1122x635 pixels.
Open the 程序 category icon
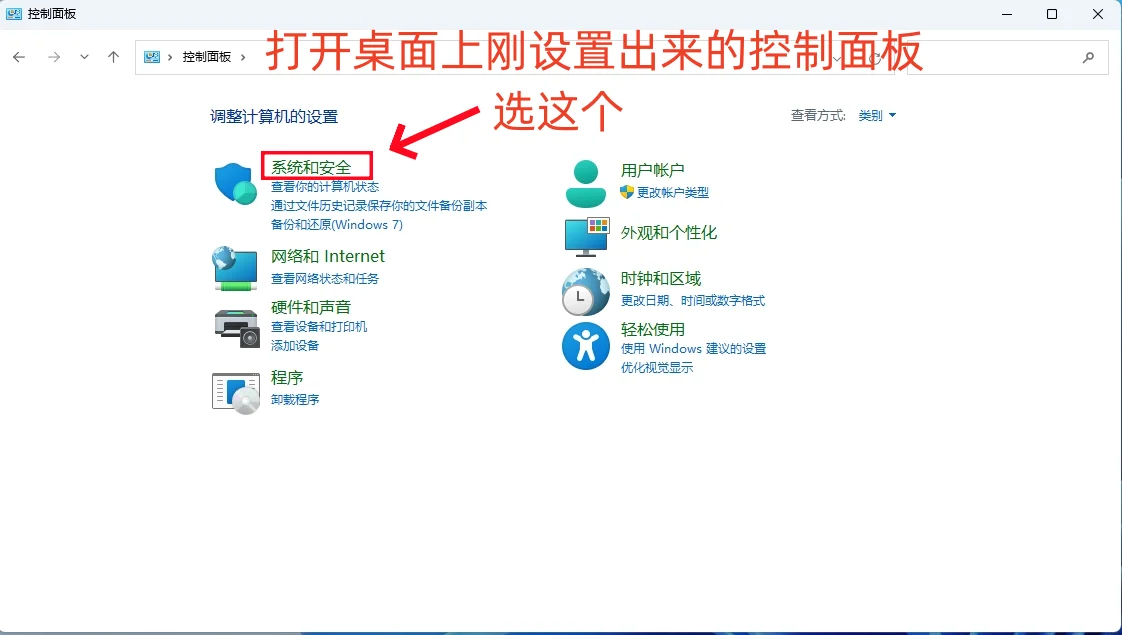(x=234, y=391)
